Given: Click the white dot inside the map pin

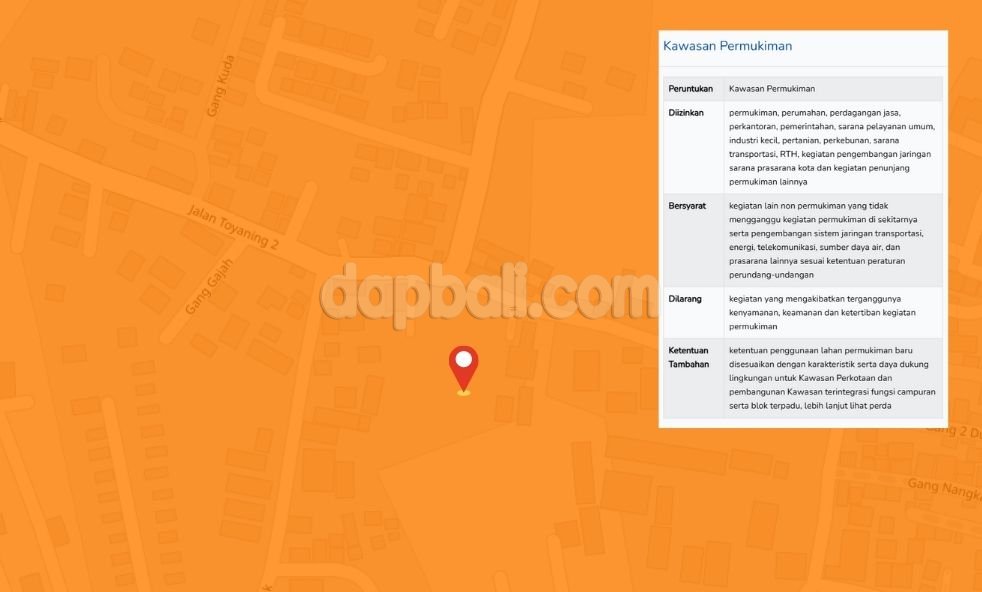Looking at the screenshot, I should click(463, 359).
